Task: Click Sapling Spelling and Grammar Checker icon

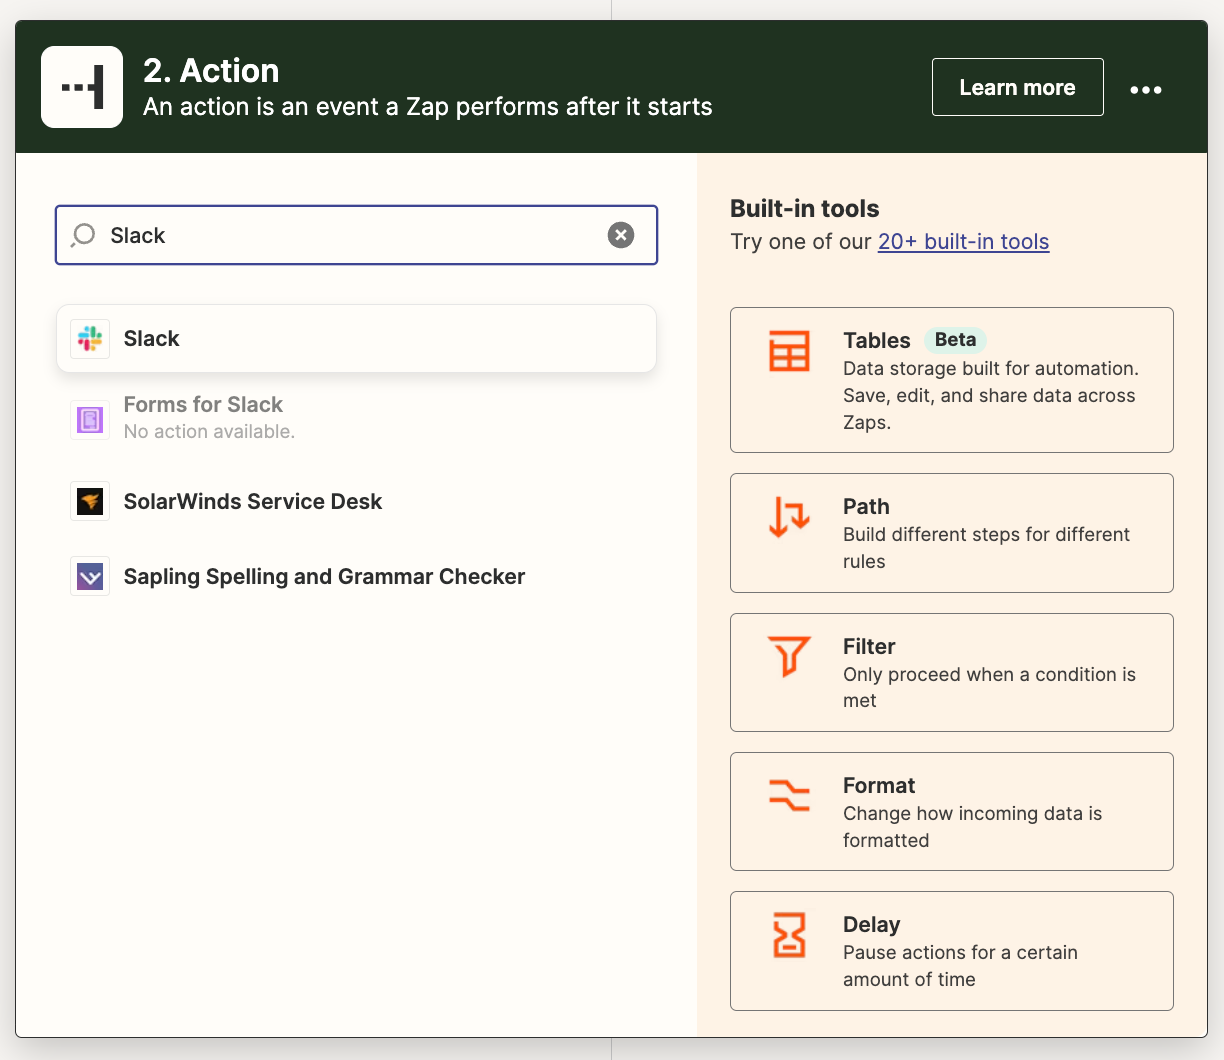Action: [x=90, y=577]
